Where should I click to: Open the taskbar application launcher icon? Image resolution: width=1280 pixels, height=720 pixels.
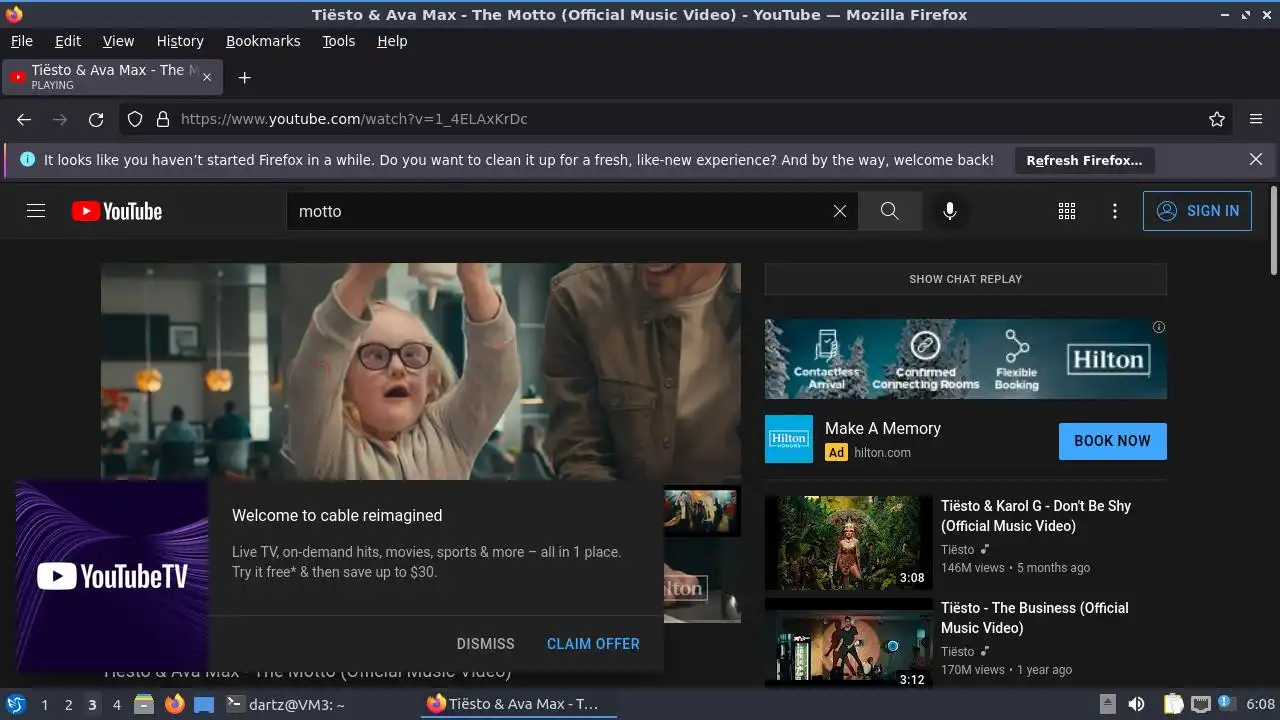click(15, 704)
